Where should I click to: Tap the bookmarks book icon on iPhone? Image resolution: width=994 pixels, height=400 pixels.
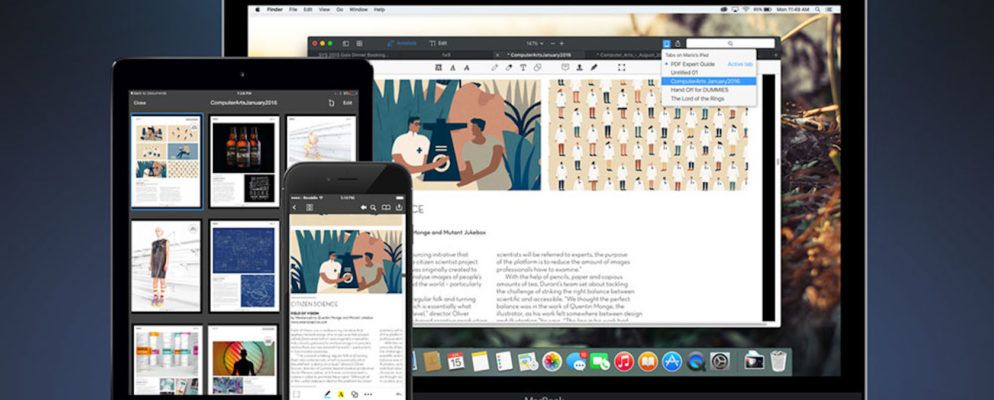point(386,207)
